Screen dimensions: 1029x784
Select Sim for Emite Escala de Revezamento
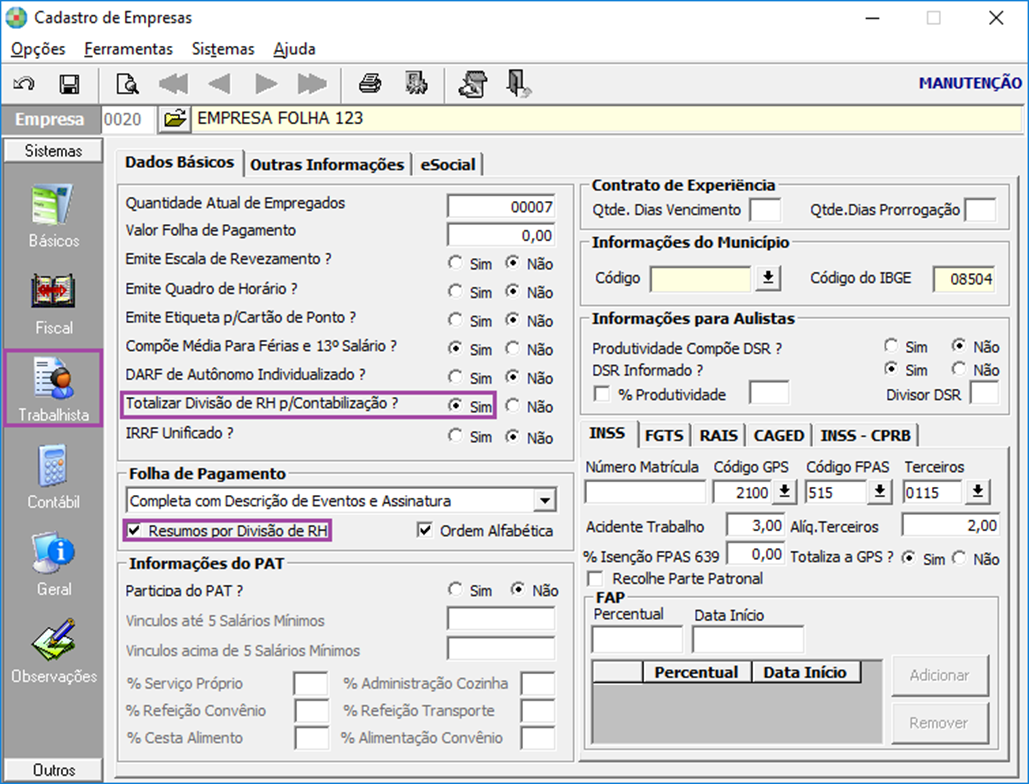tap(455, 263)
